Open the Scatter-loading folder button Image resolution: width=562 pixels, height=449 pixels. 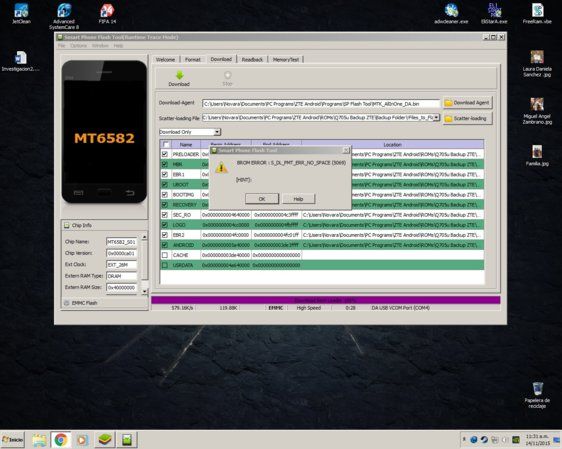point(468,118)
